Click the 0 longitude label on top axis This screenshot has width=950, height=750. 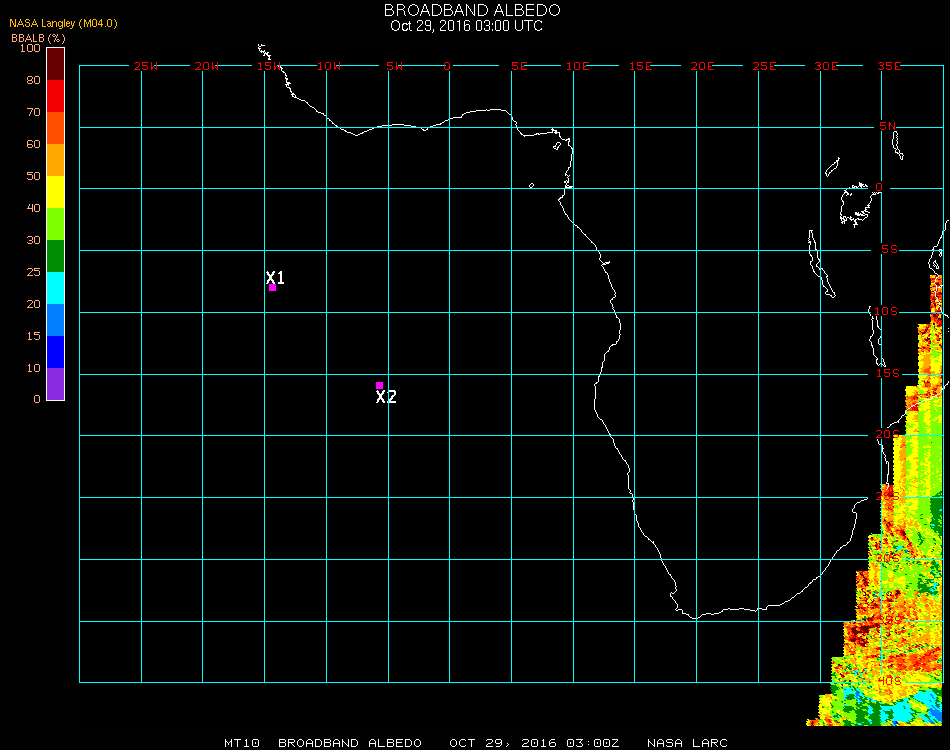point(447,66)
